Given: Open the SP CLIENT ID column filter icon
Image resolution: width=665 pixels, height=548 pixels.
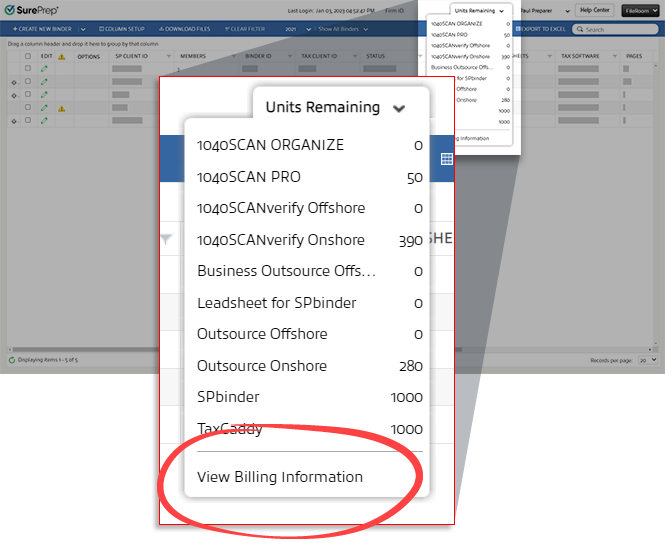Looking at the screenshot, I should pos(169,56).
